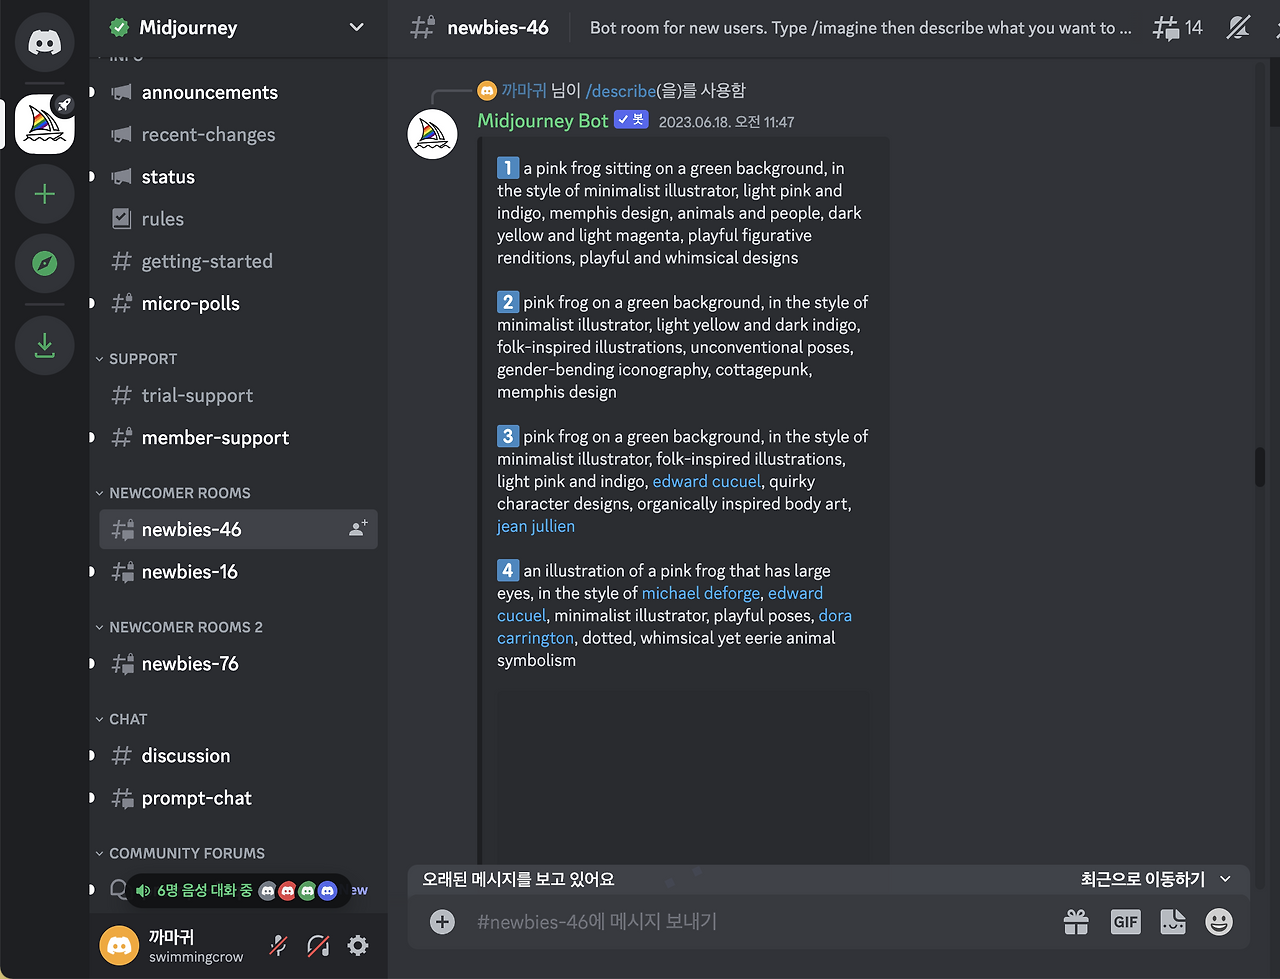1280x979 pixels.
Task: Collapse the SUPPORT category
Action: 136,359
